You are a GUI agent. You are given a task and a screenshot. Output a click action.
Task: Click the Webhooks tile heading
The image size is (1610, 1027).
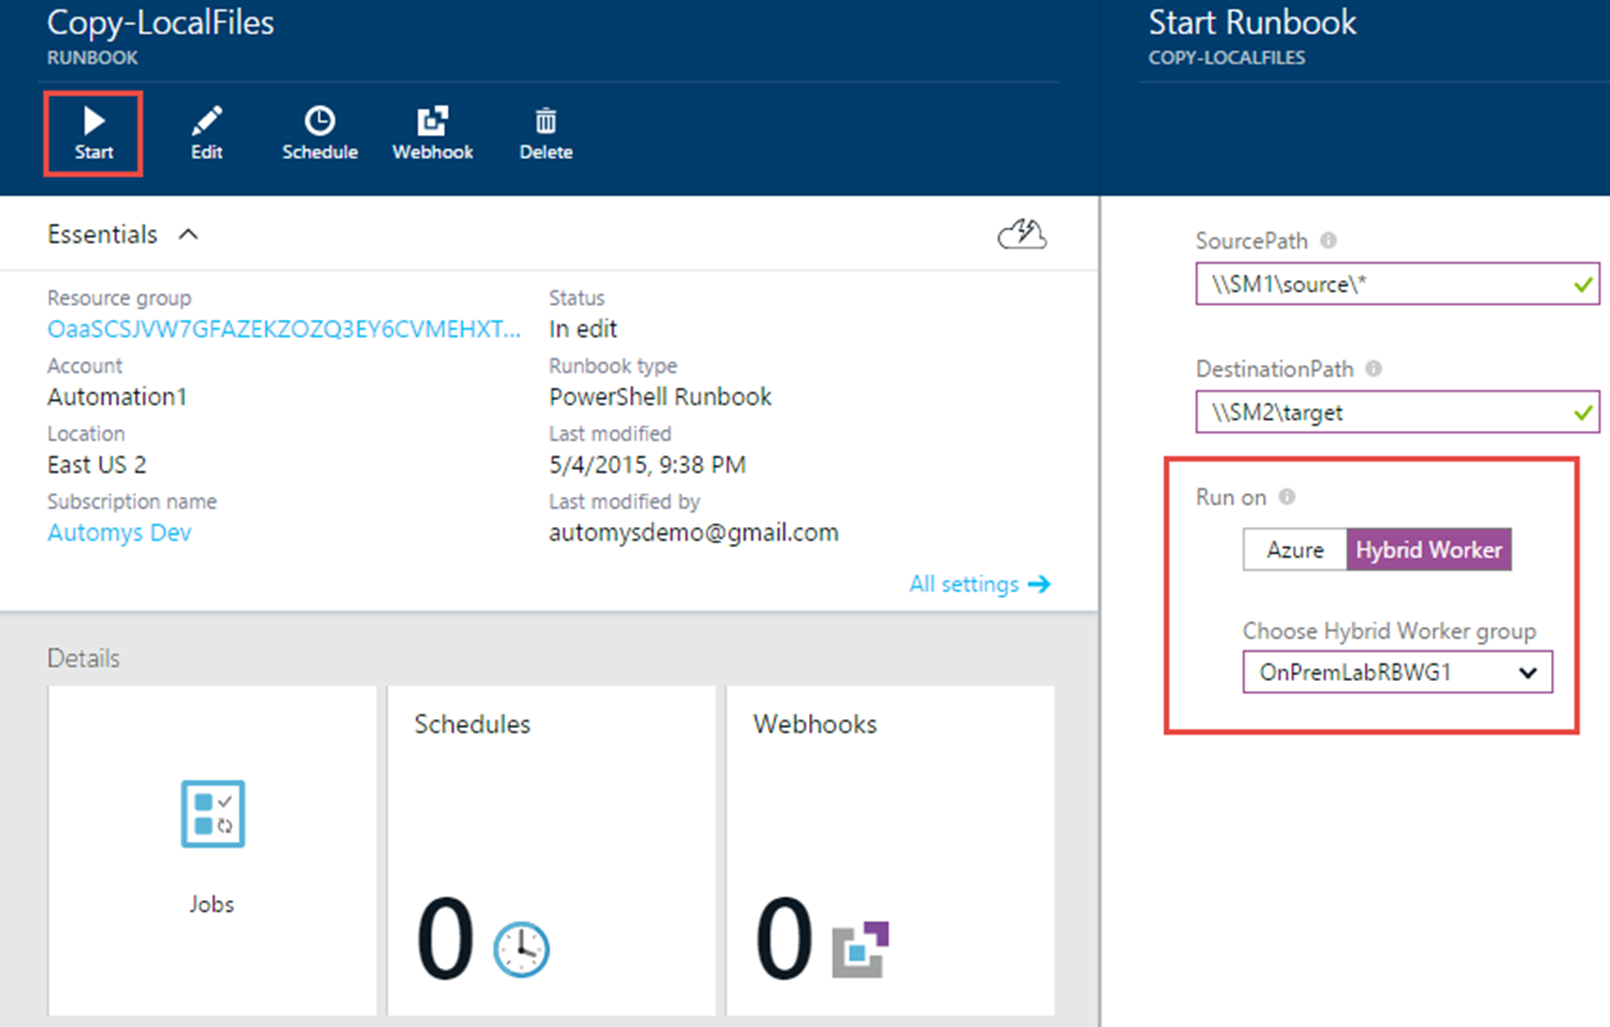pyautogui.click(x=815, y=724)
